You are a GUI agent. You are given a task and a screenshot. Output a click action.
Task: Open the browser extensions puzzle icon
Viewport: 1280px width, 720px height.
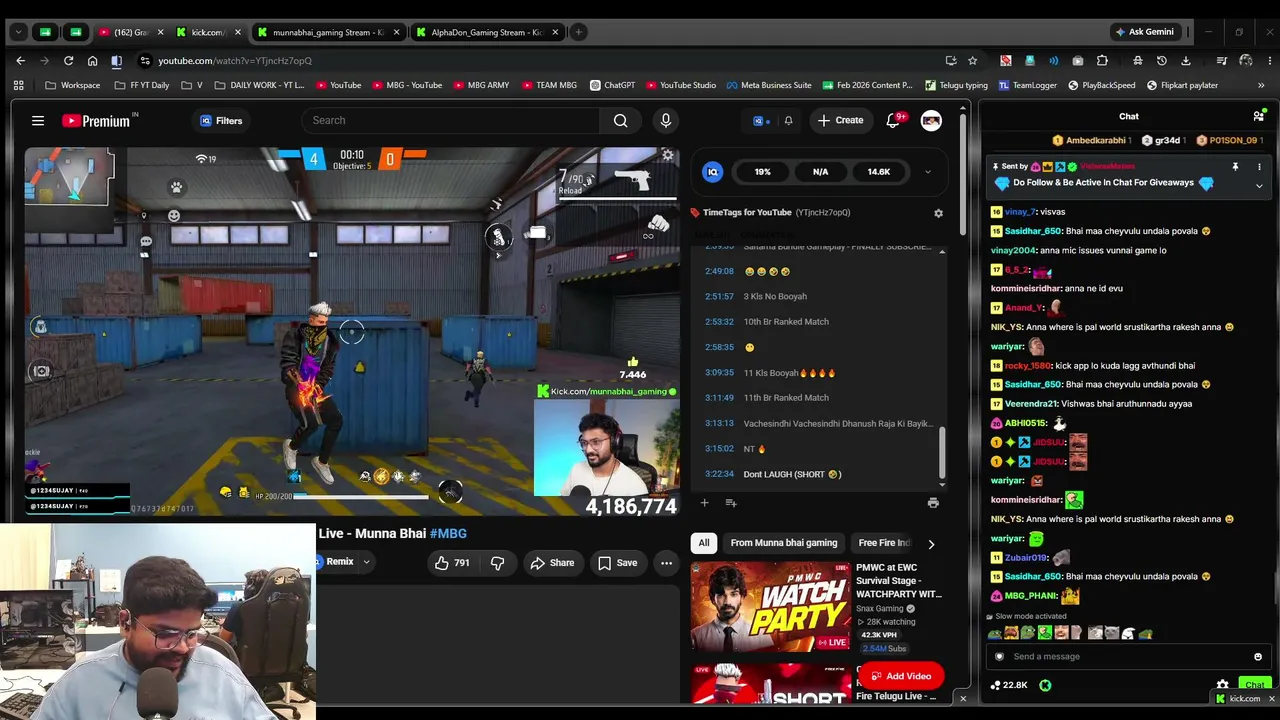coord(1102,61)
